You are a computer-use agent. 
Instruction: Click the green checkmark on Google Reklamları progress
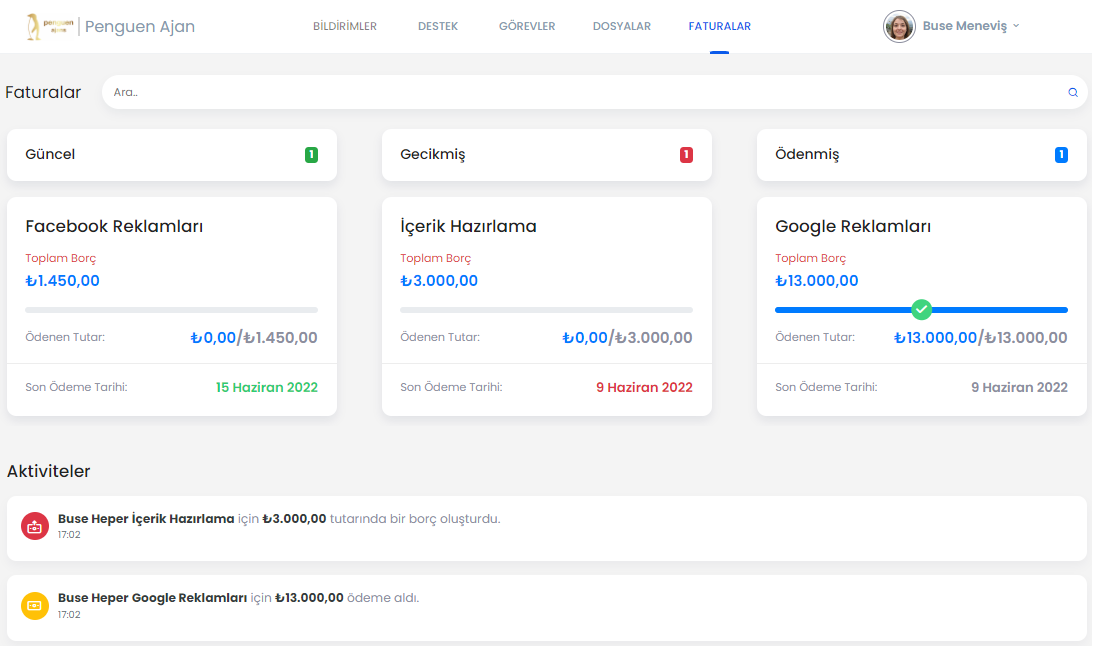click(x=921, y=310)
